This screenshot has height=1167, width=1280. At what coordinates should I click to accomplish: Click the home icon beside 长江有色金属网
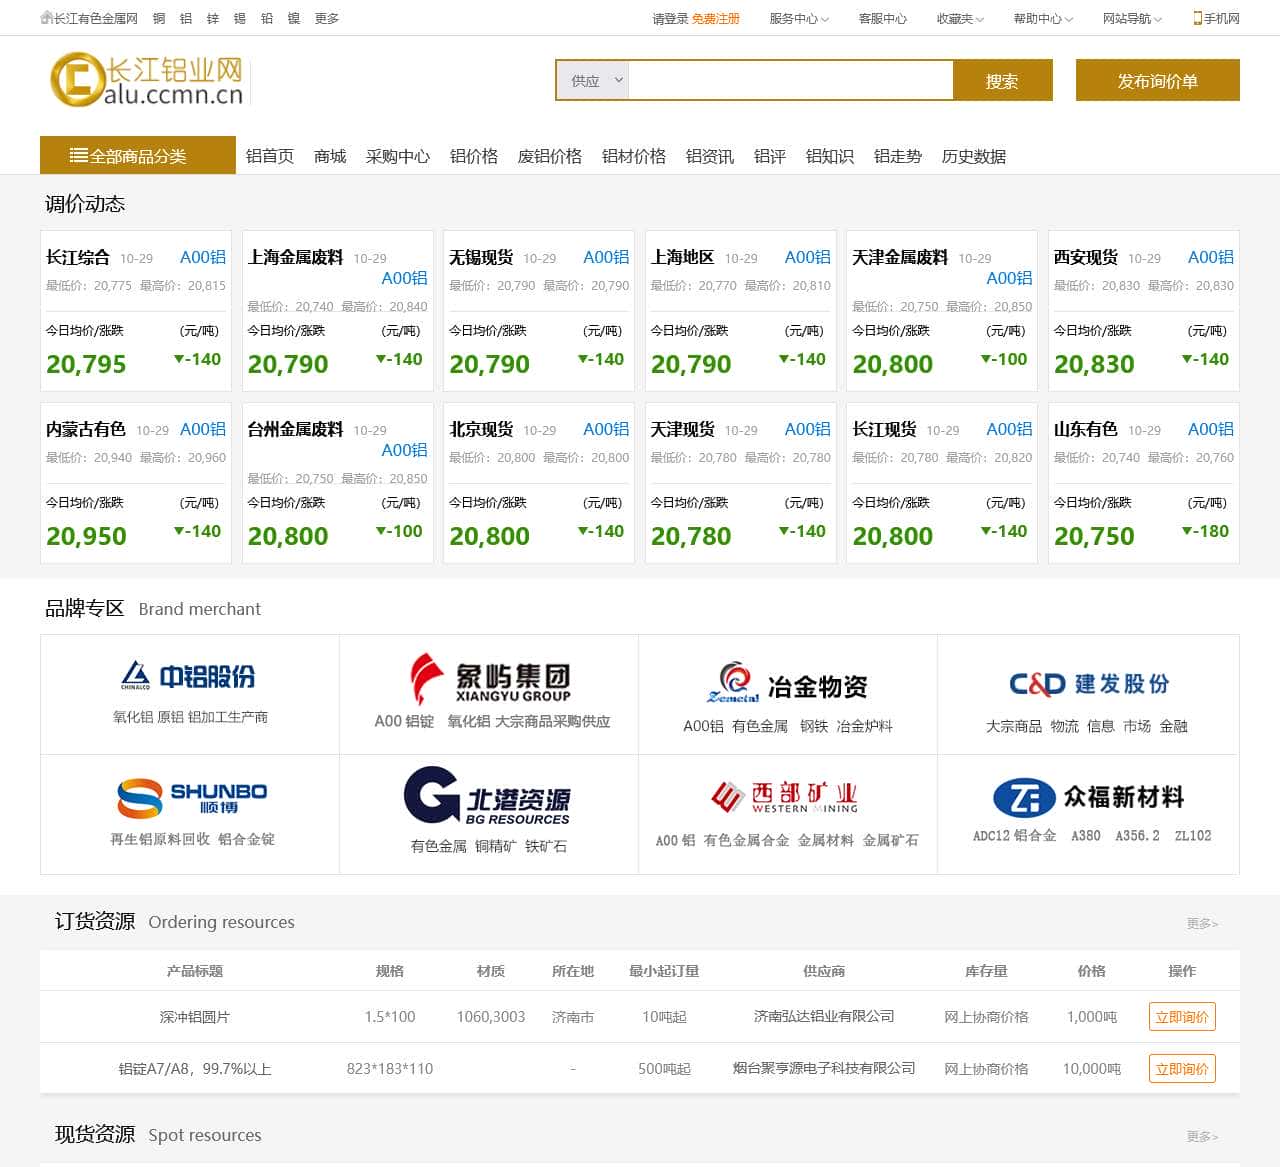[x=44, y=17]
